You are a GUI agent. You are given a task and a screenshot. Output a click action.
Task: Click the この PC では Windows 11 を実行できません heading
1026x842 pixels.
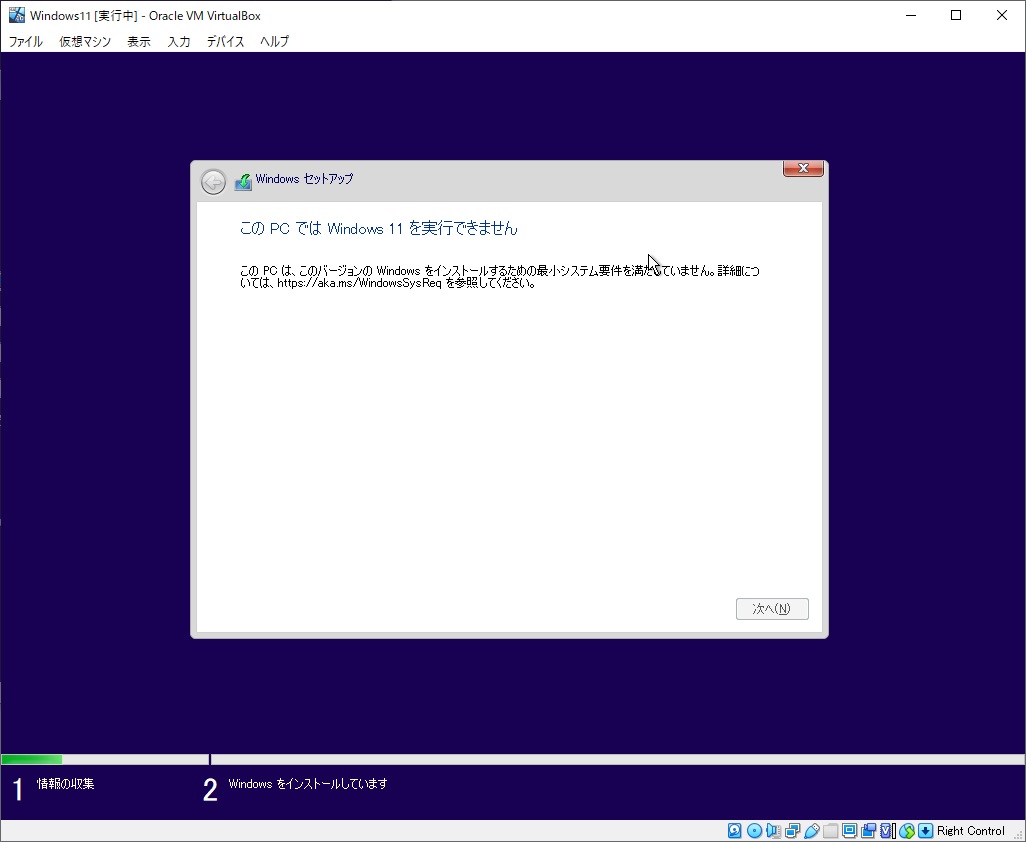click(378, 228)
